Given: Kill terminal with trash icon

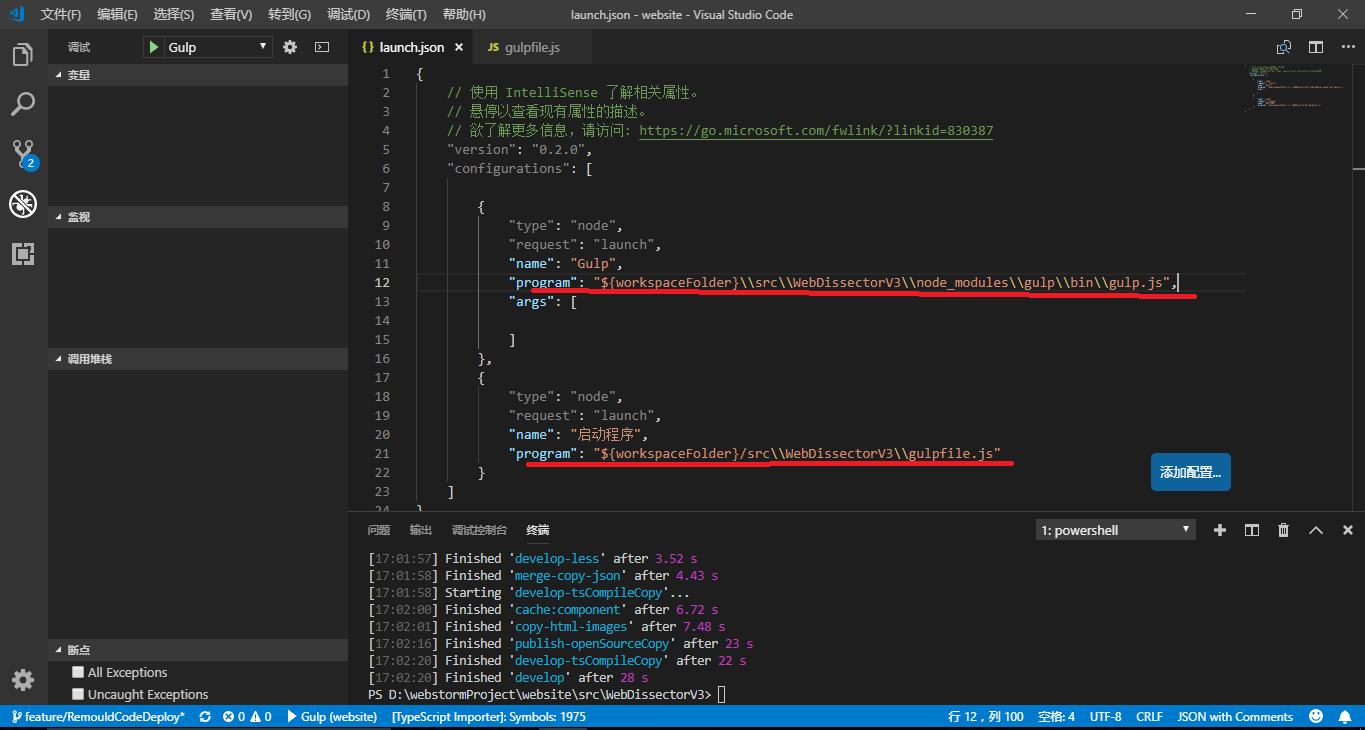Looking at the screenshot, I should [x=1284, y=530].
